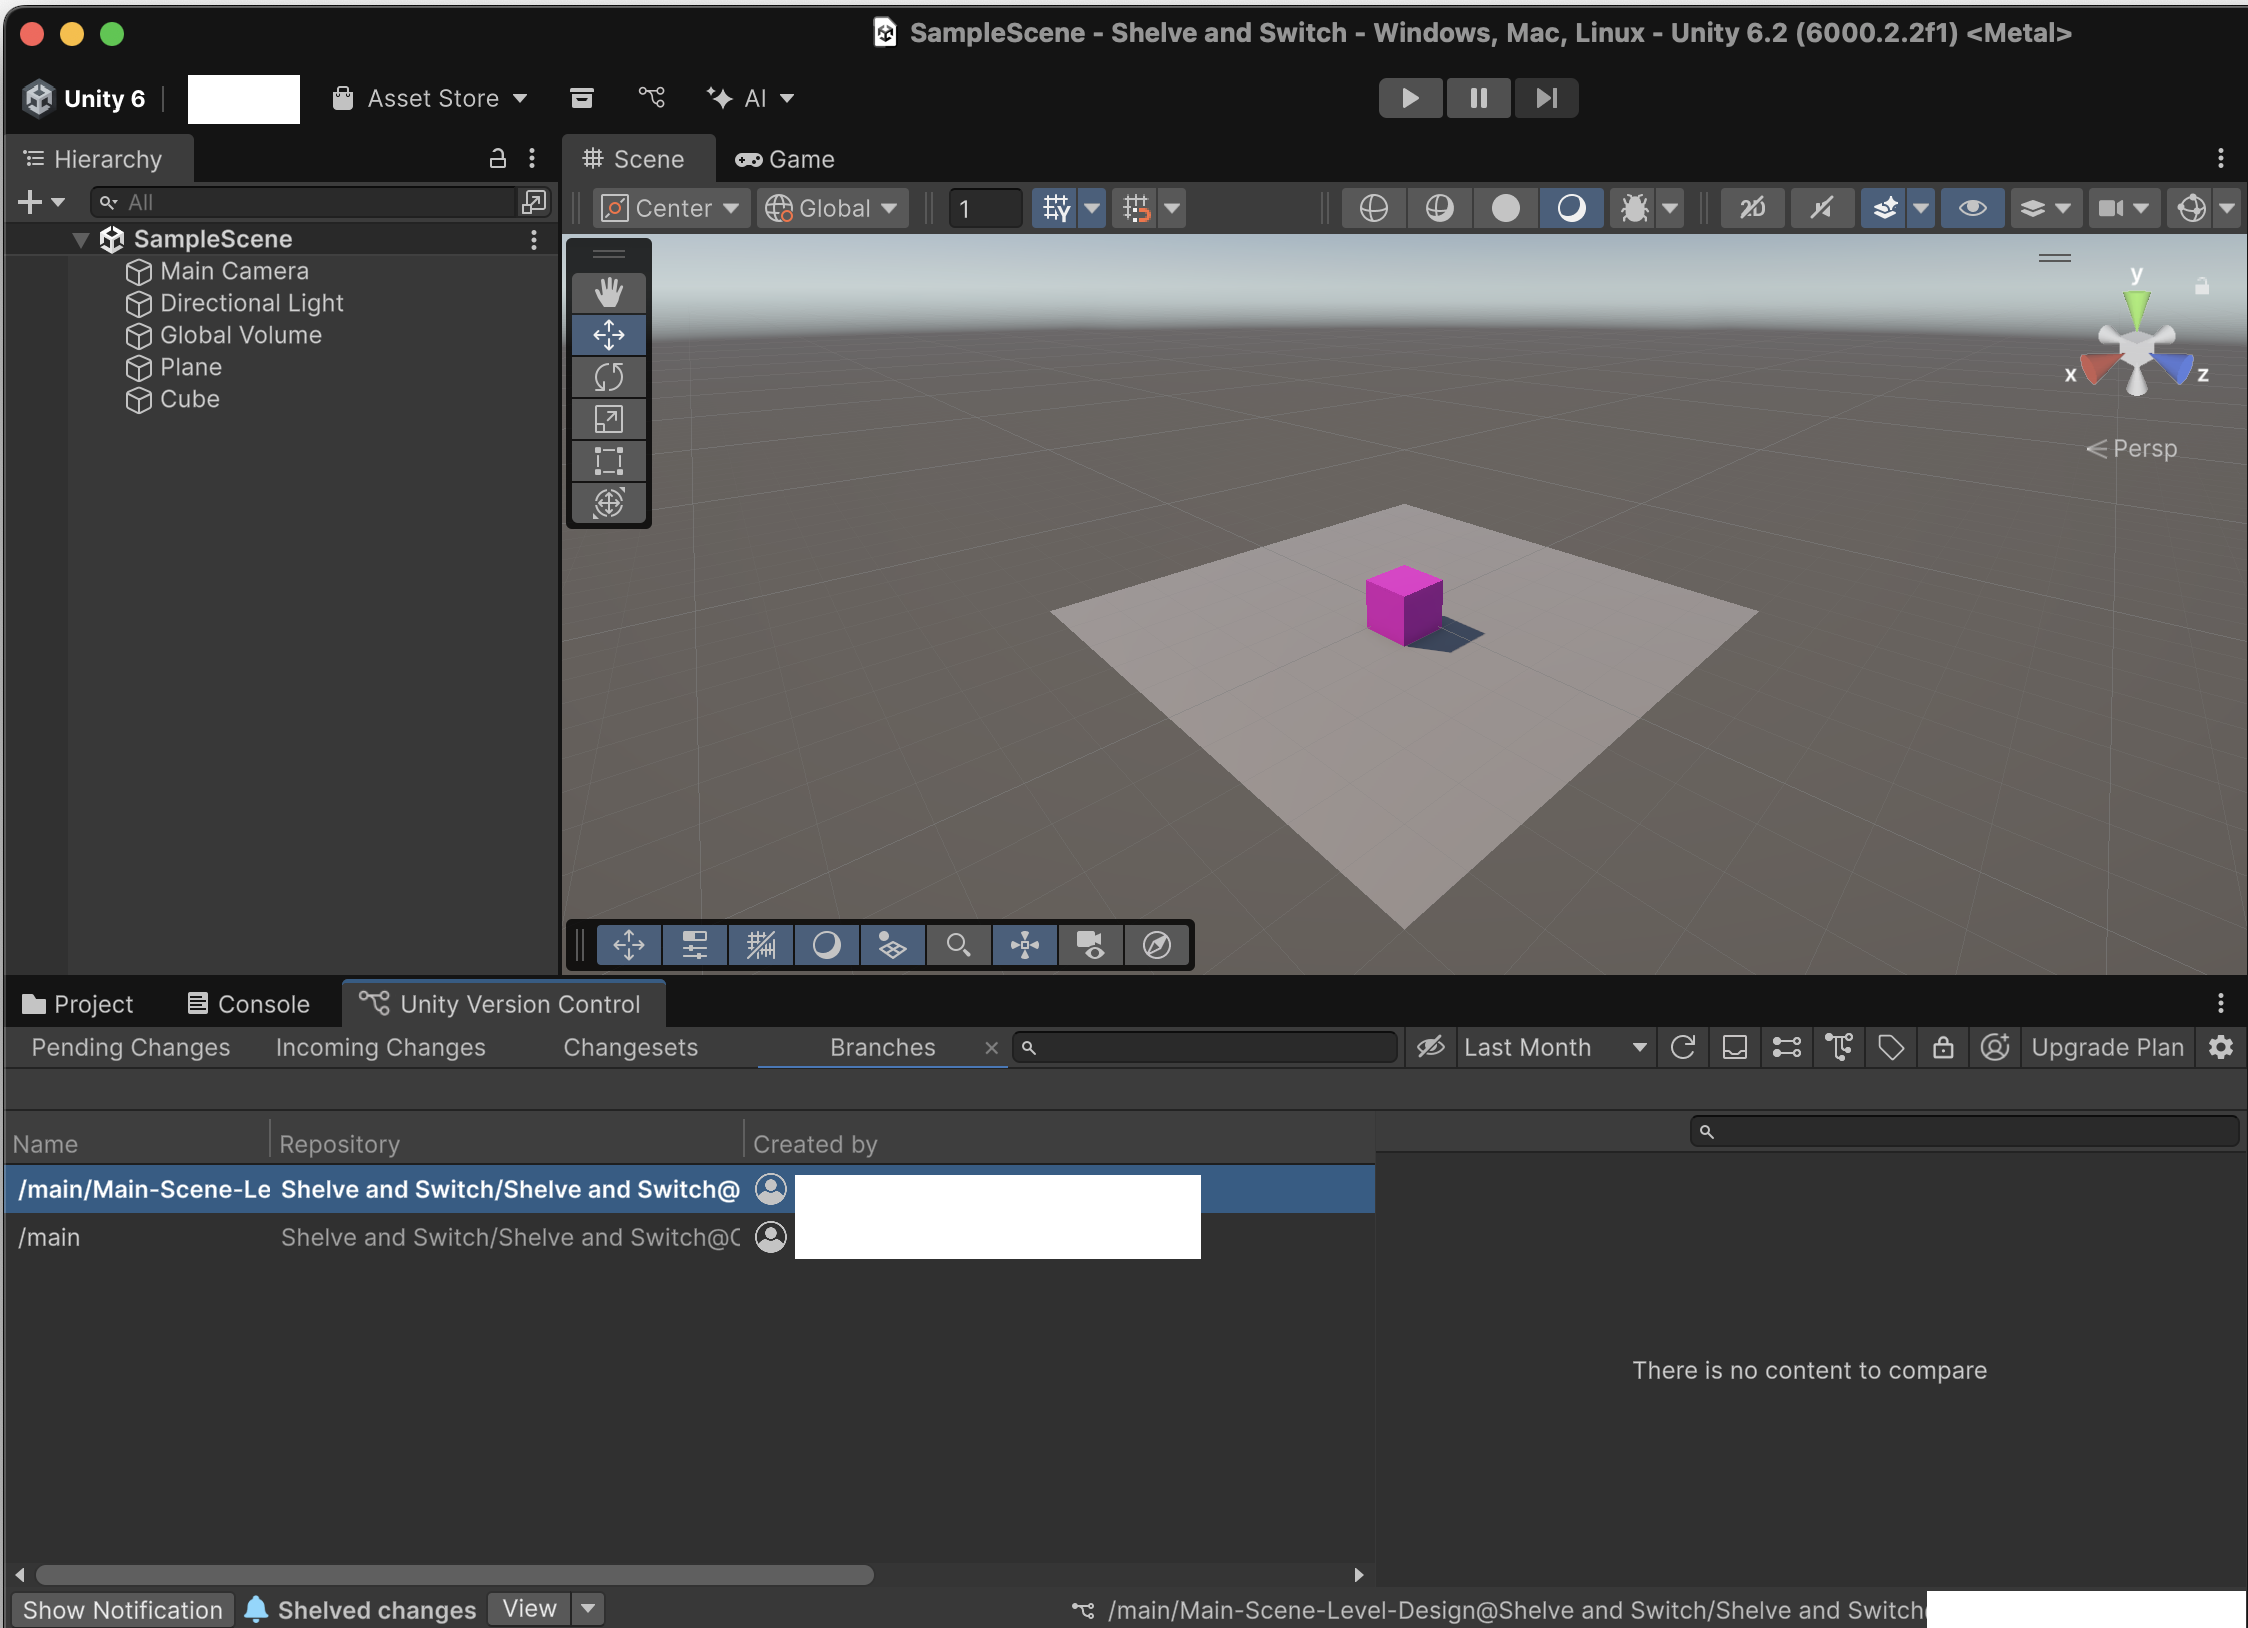Select the Rotate tool
Viewport: 2248px width, 1628px height.
tap(608, 377)
